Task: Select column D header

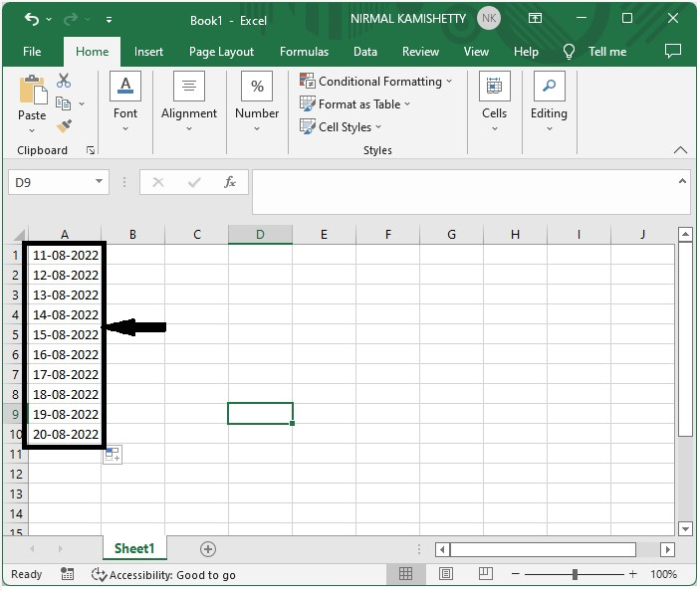Action: (x=260, y=235)
